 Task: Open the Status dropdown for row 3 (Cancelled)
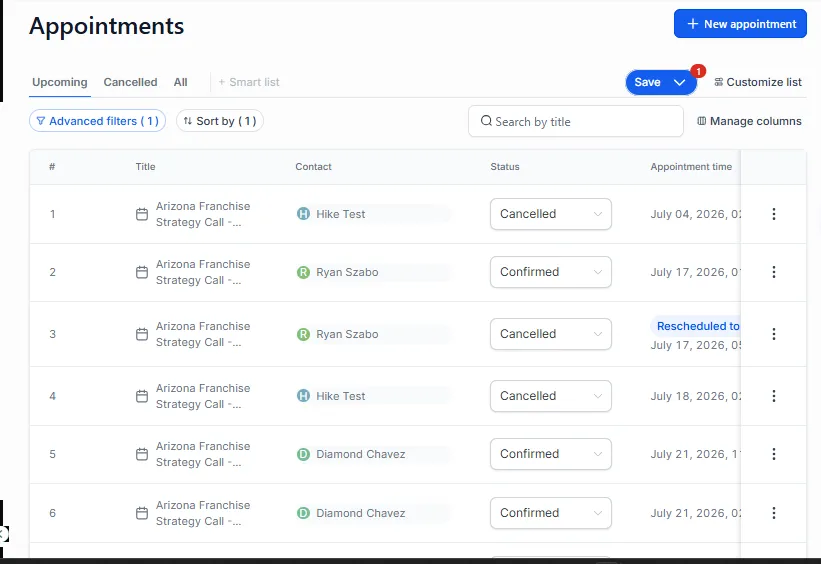(x=551, y=334)
